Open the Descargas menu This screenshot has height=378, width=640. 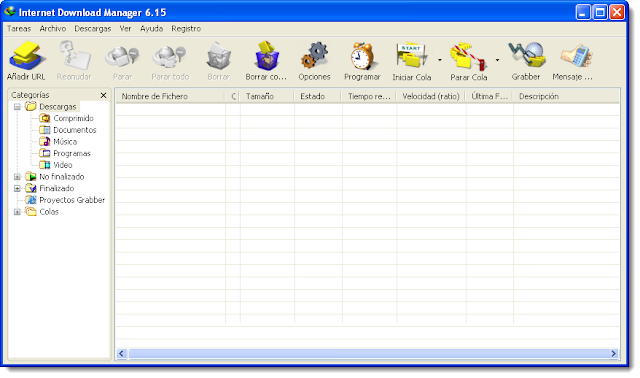coord(93,29)
